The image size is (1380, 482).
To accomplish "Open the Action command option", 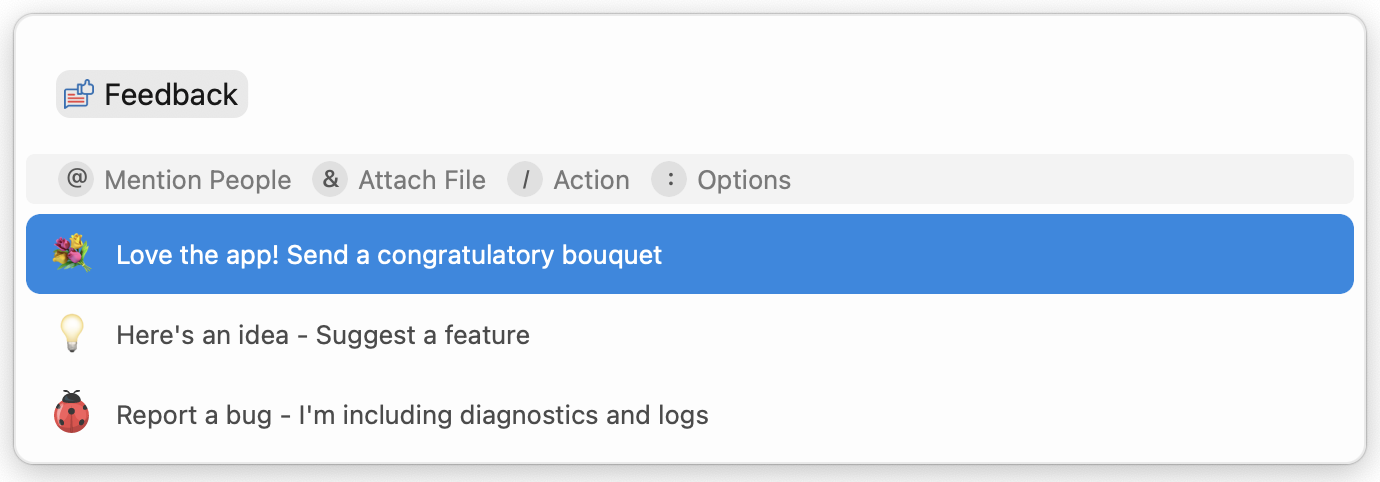I will 591,180.
